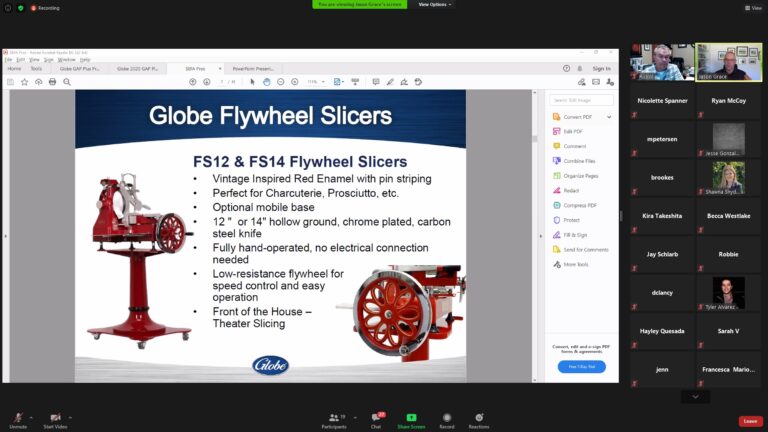The image size is (768, 432).
Task: Open the Reactions menu
Action: [x=479, y=420]
